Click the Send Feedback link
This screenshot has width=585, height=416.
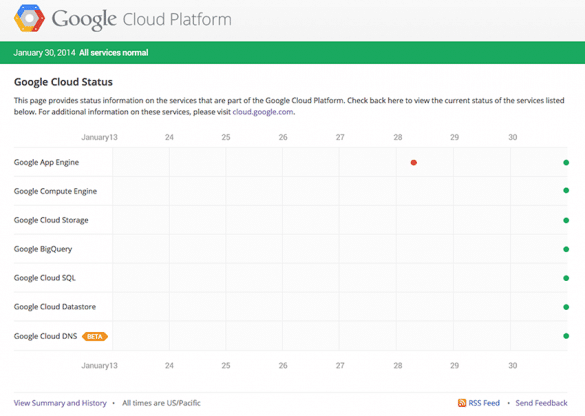tap(541, 403)
